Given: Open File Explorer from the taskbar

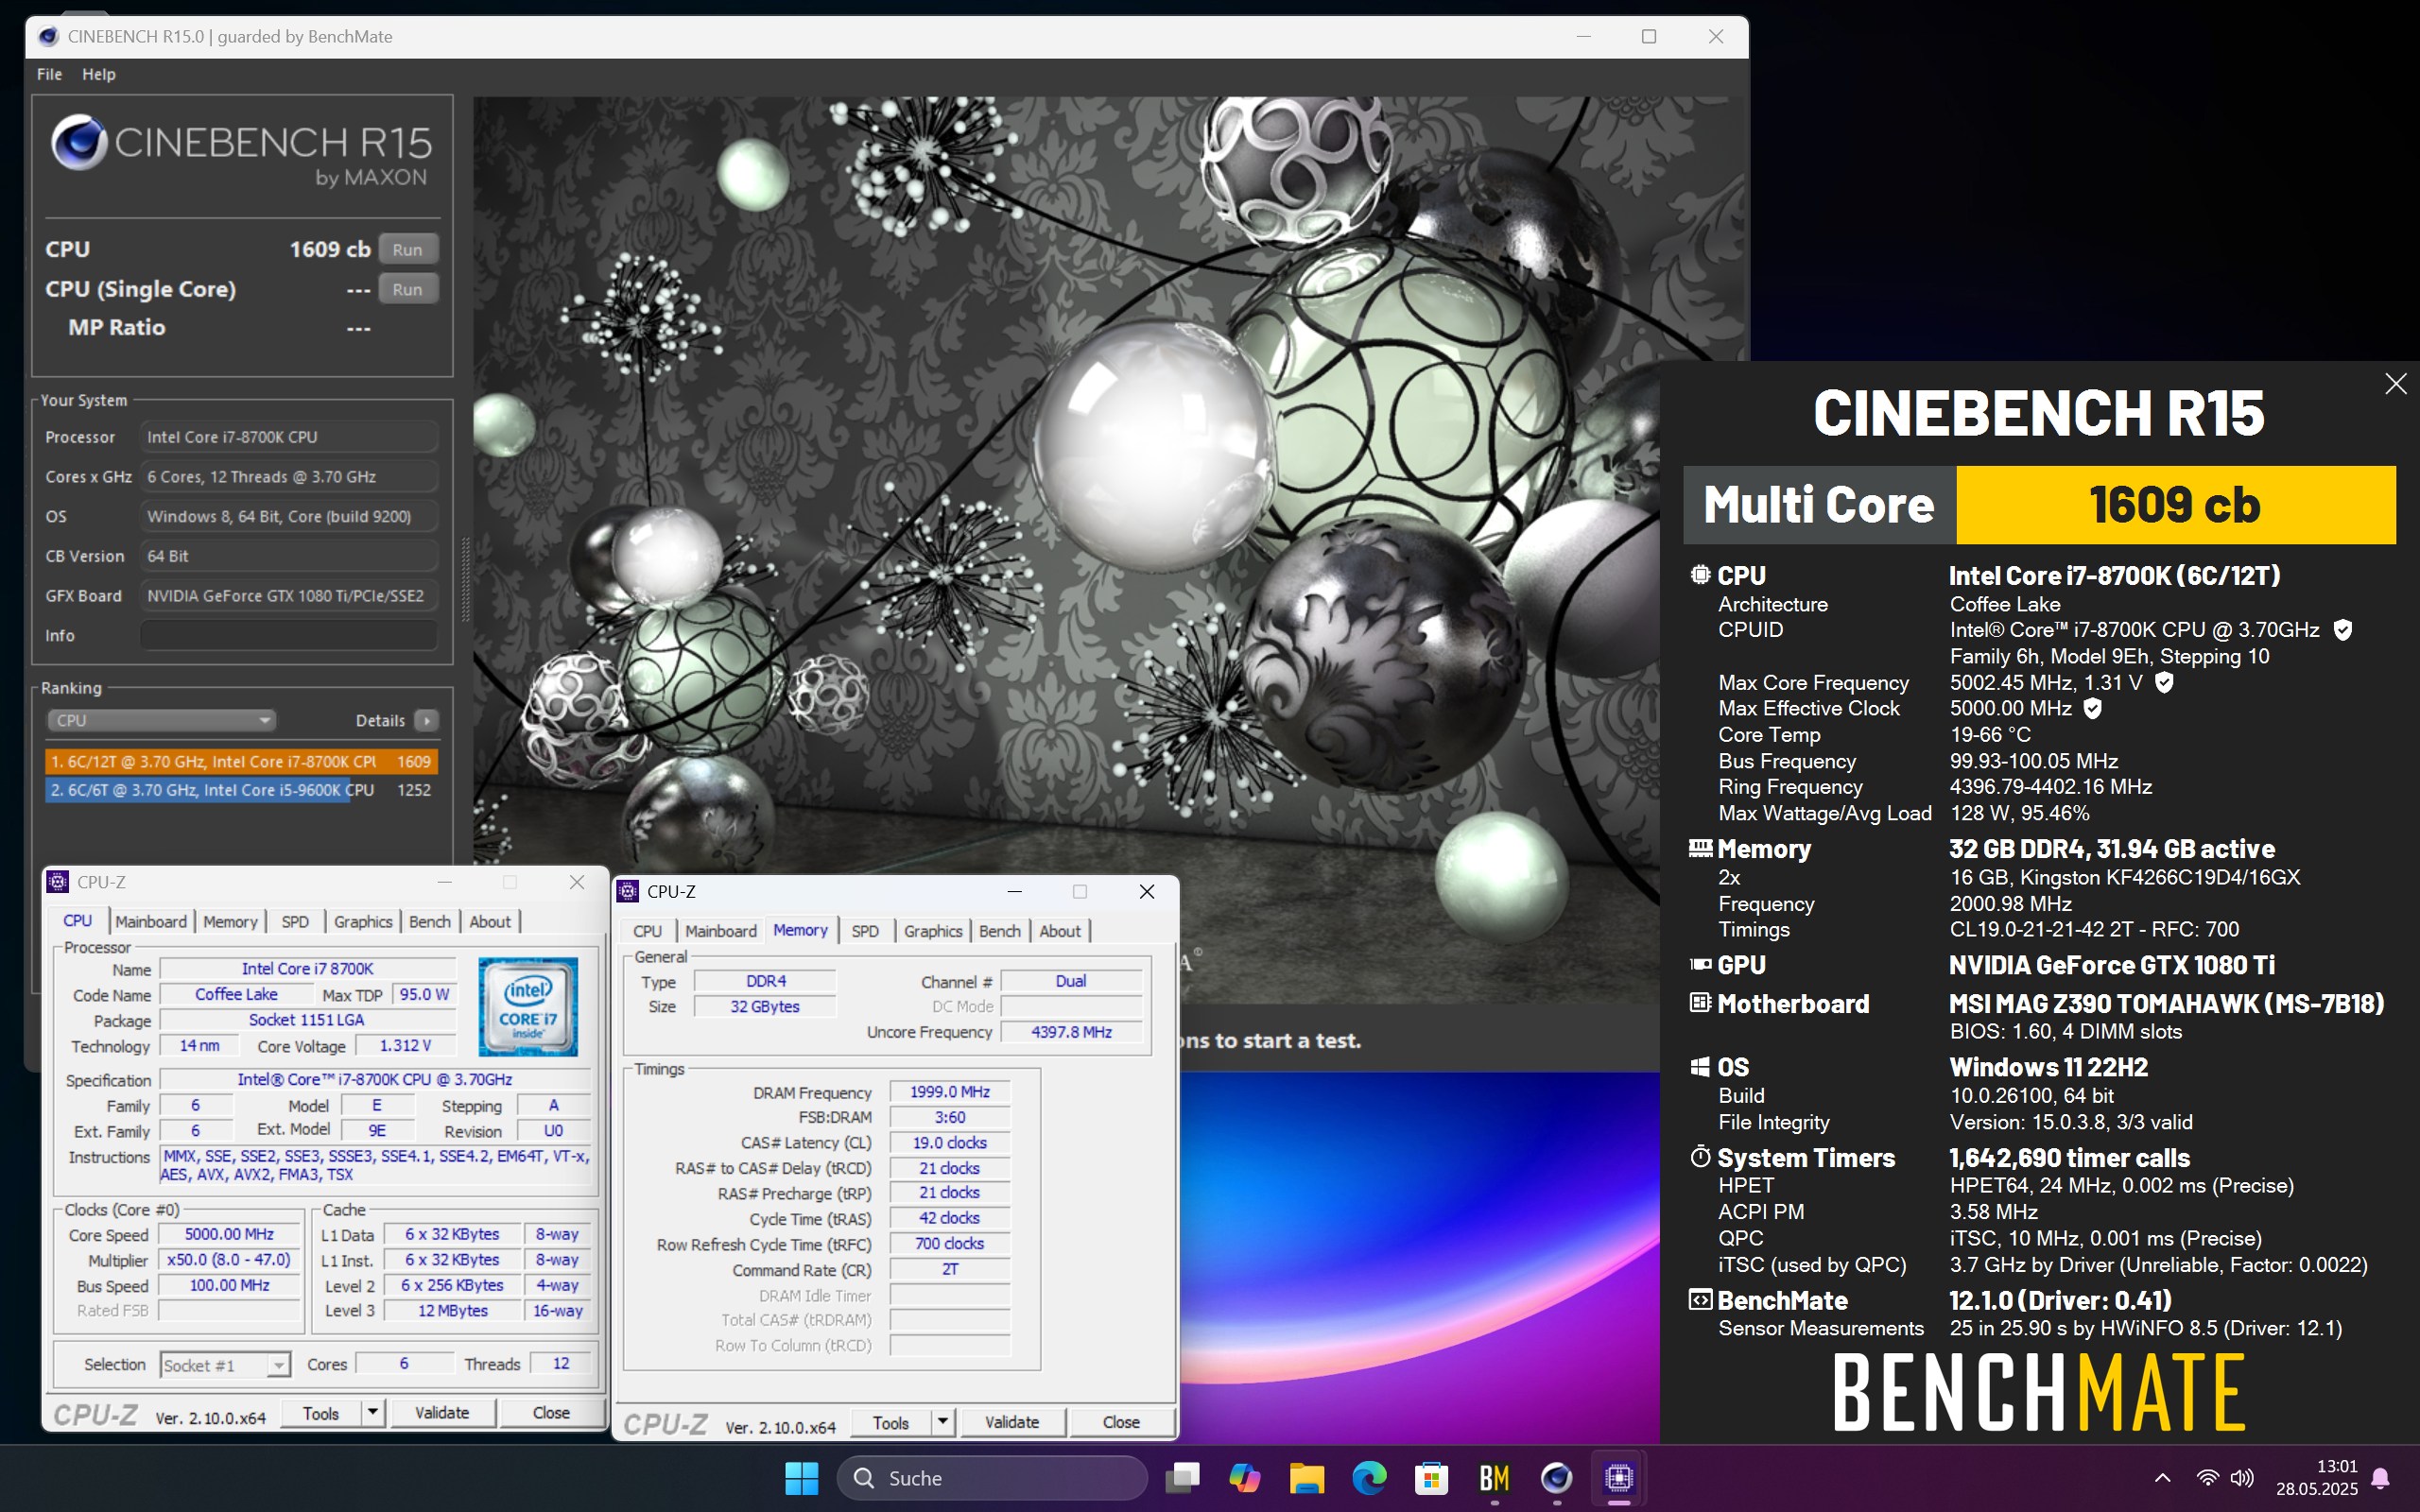Looking at the screenshot, I should 1307,1477.
